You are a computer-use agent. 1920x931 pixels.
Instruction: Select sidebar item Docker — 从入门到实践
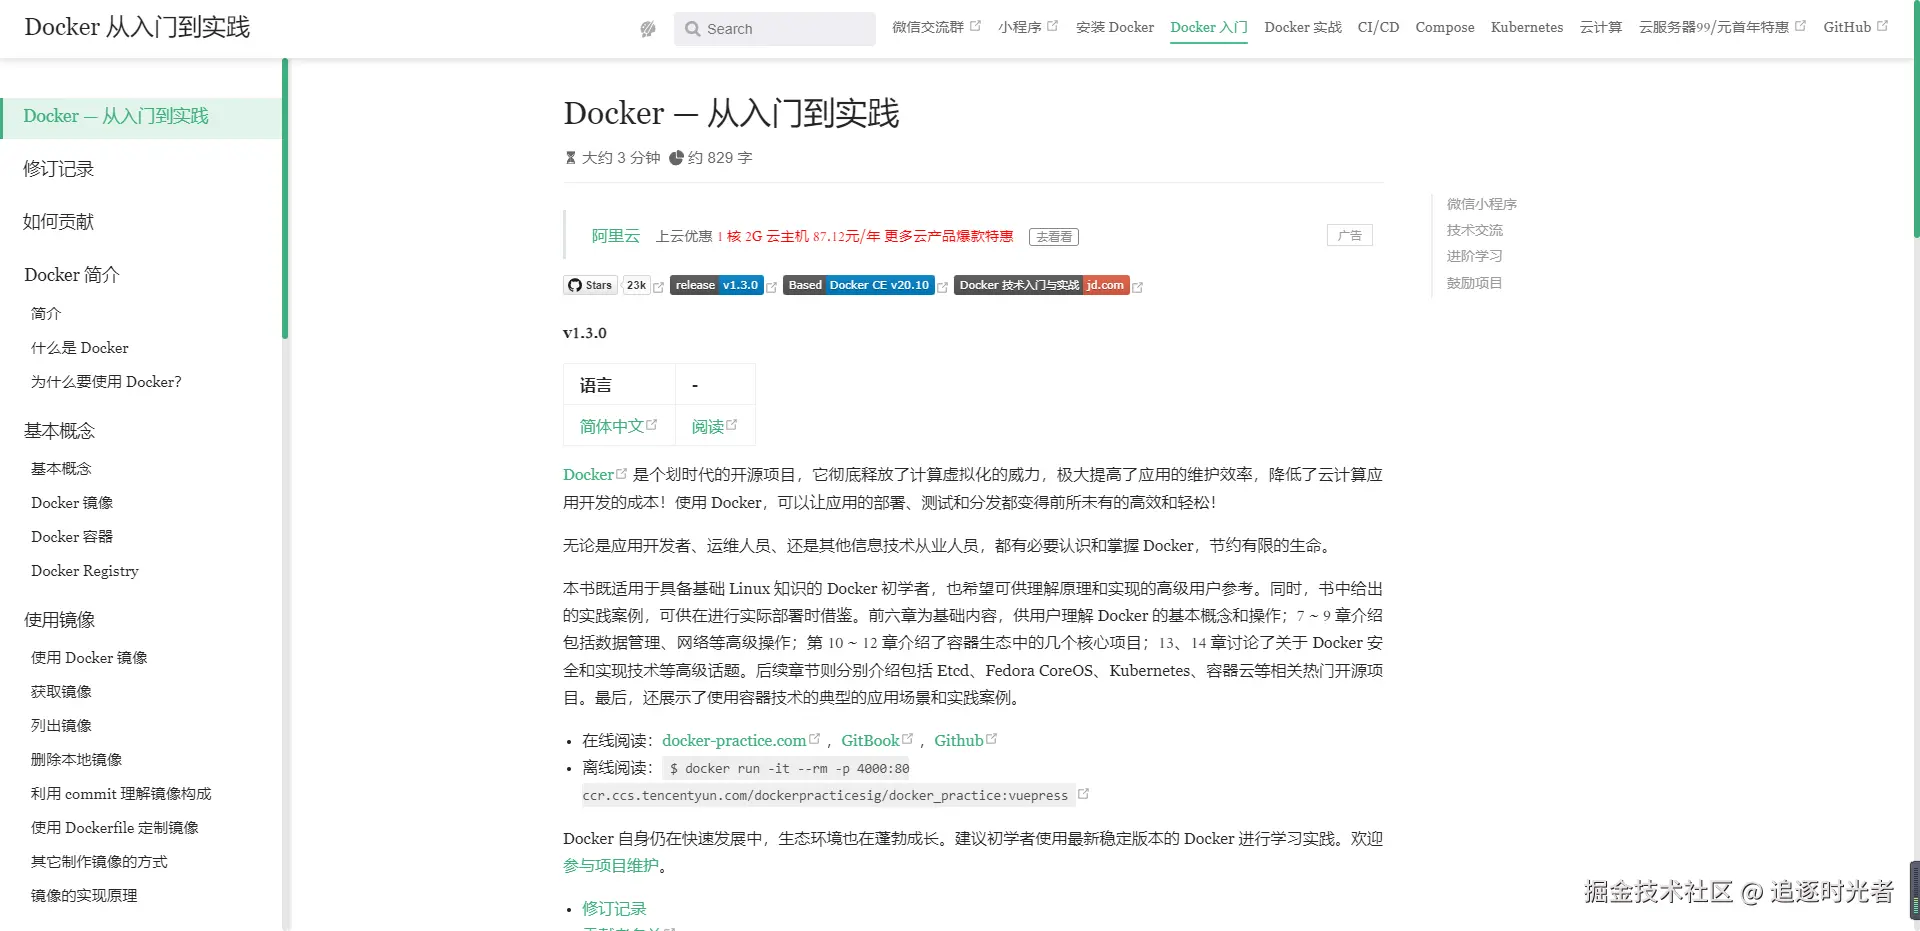(x=142, y=117)
